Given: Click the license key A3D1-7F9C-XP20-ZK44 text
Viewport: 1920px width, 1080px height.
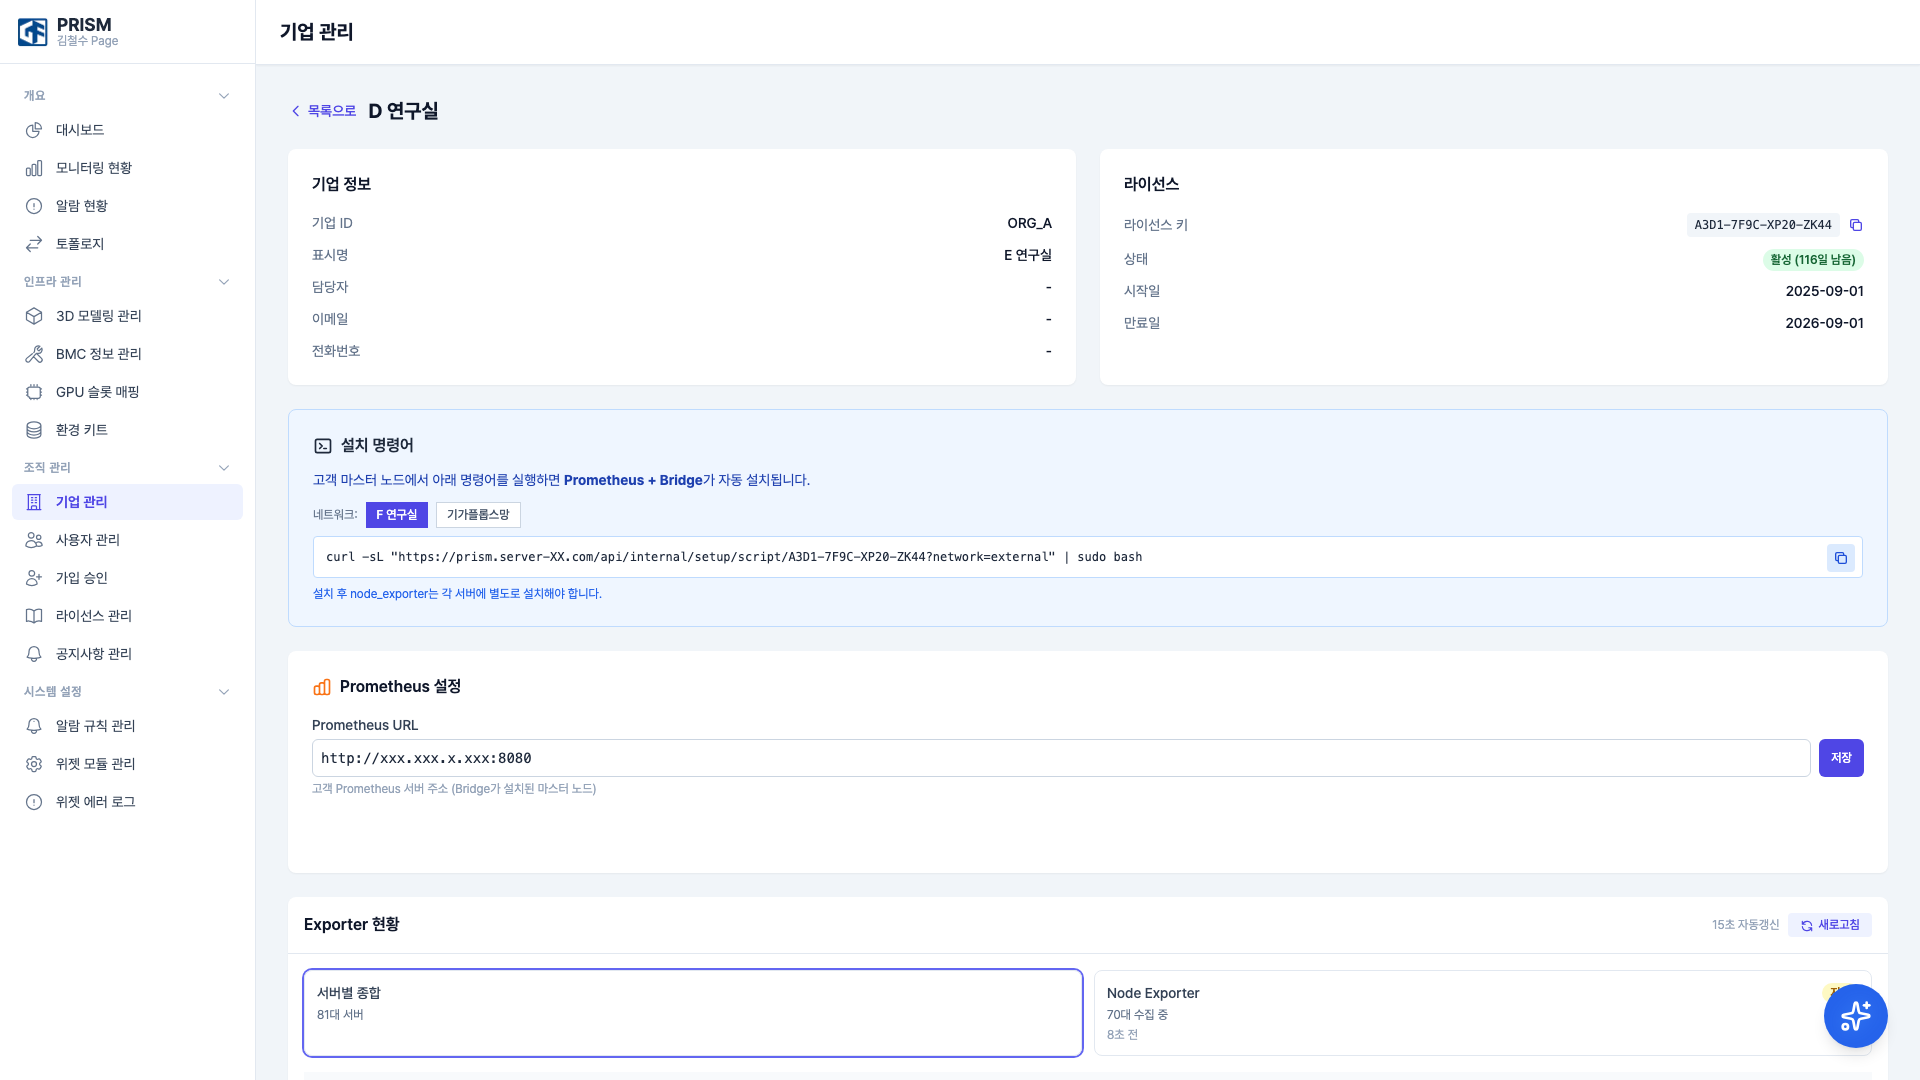Looking at the screenshot, I should tap(1763, 225).
